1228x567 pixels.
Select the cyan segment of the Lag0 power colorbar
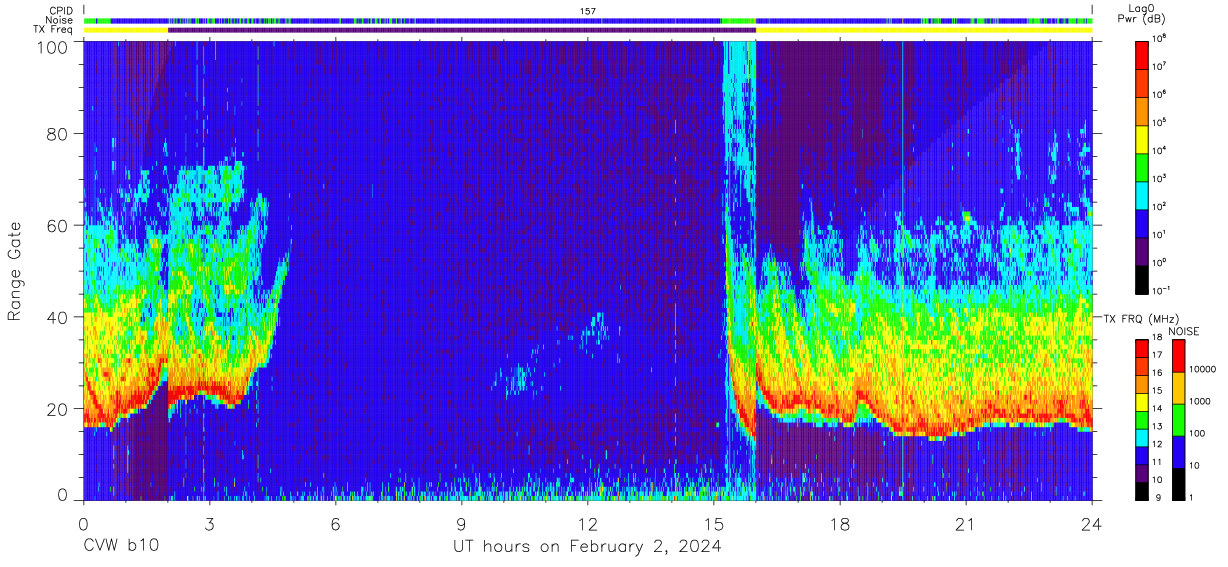tap(1143, 193)
